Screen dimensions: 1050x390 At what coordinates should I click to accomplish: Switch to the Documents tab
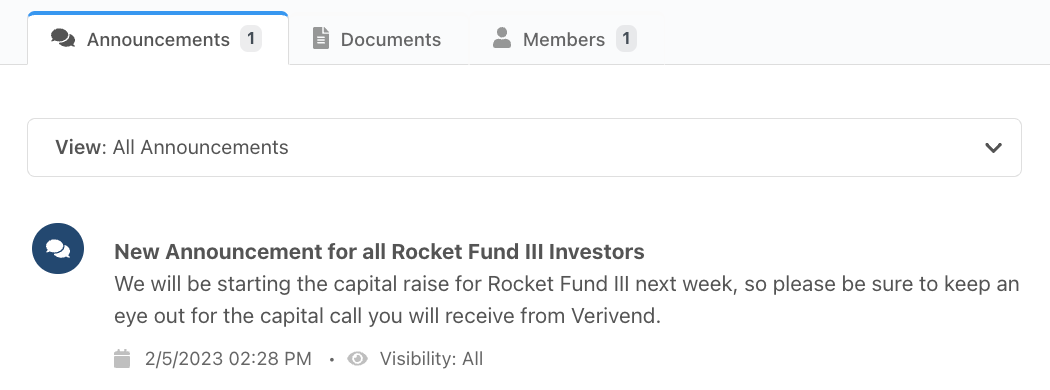378,39
